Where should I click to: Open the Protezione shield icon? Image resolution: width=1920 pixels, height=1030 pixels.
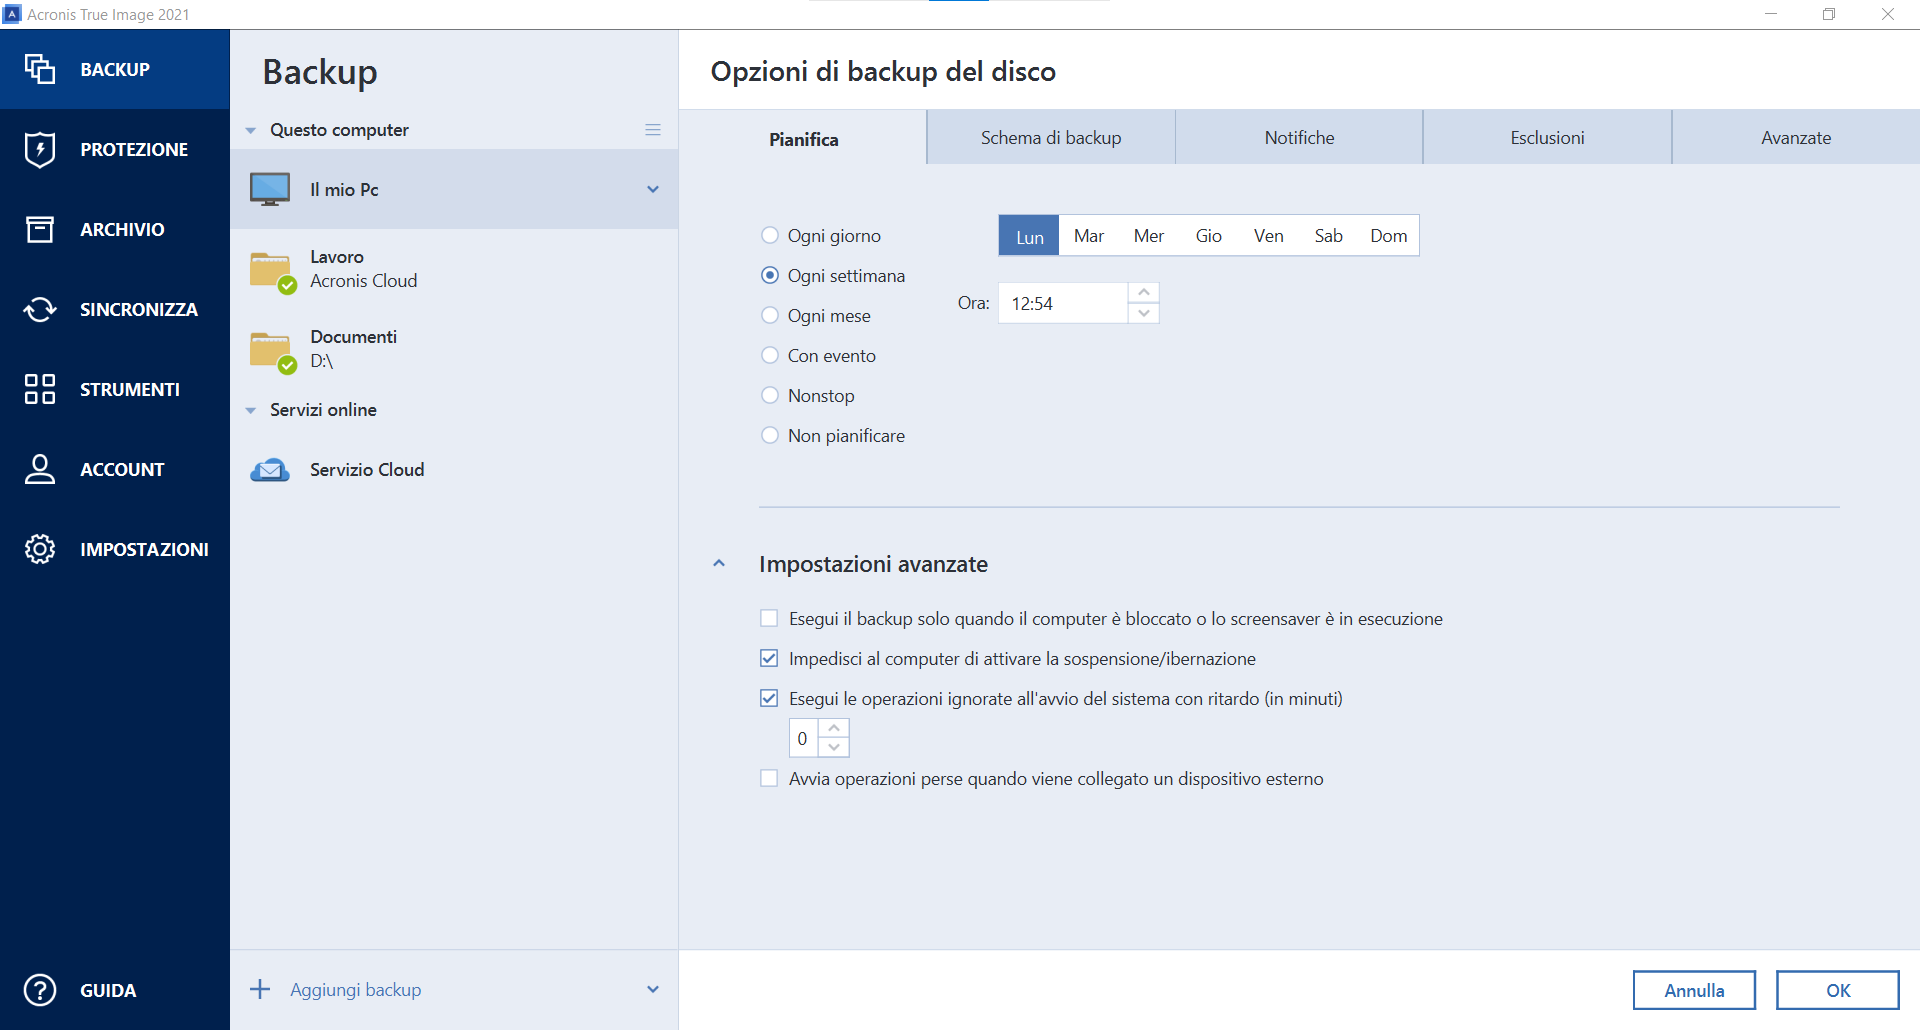(40, 149)
